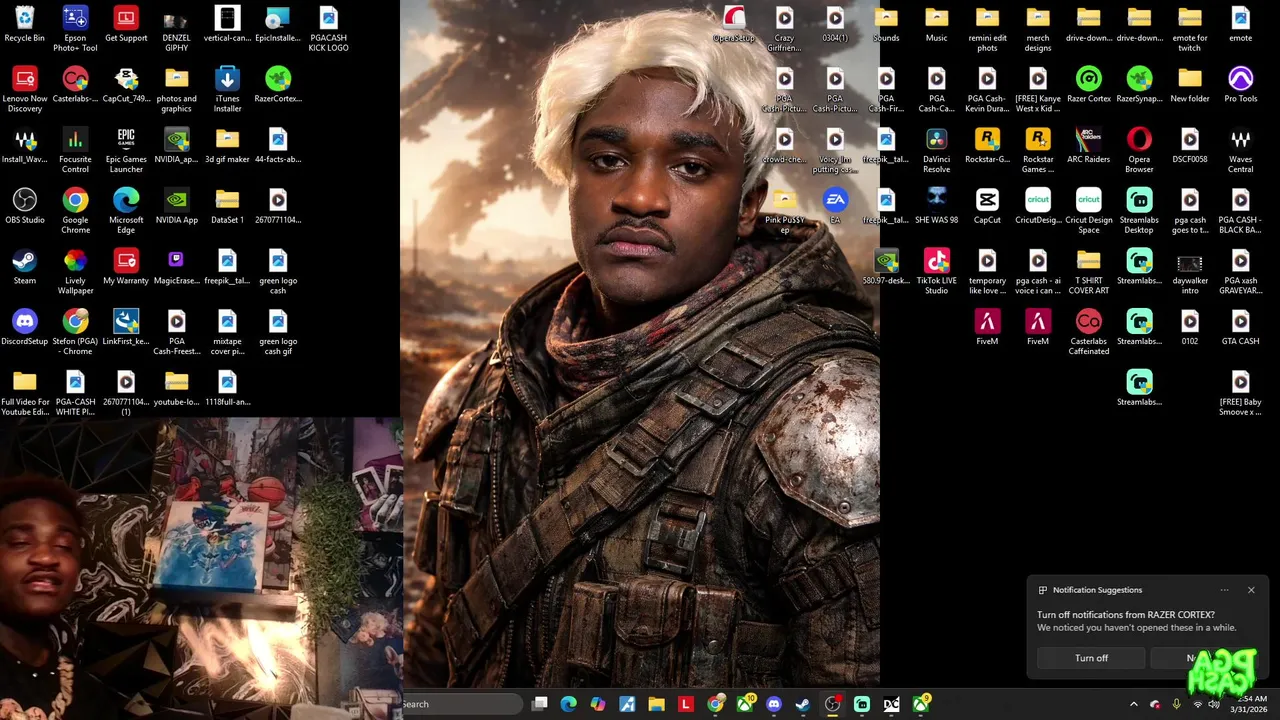Viewport: 1280px width, 720px height.
Task: Open CapCut desktop shortcut
Action: pos(987,207)
